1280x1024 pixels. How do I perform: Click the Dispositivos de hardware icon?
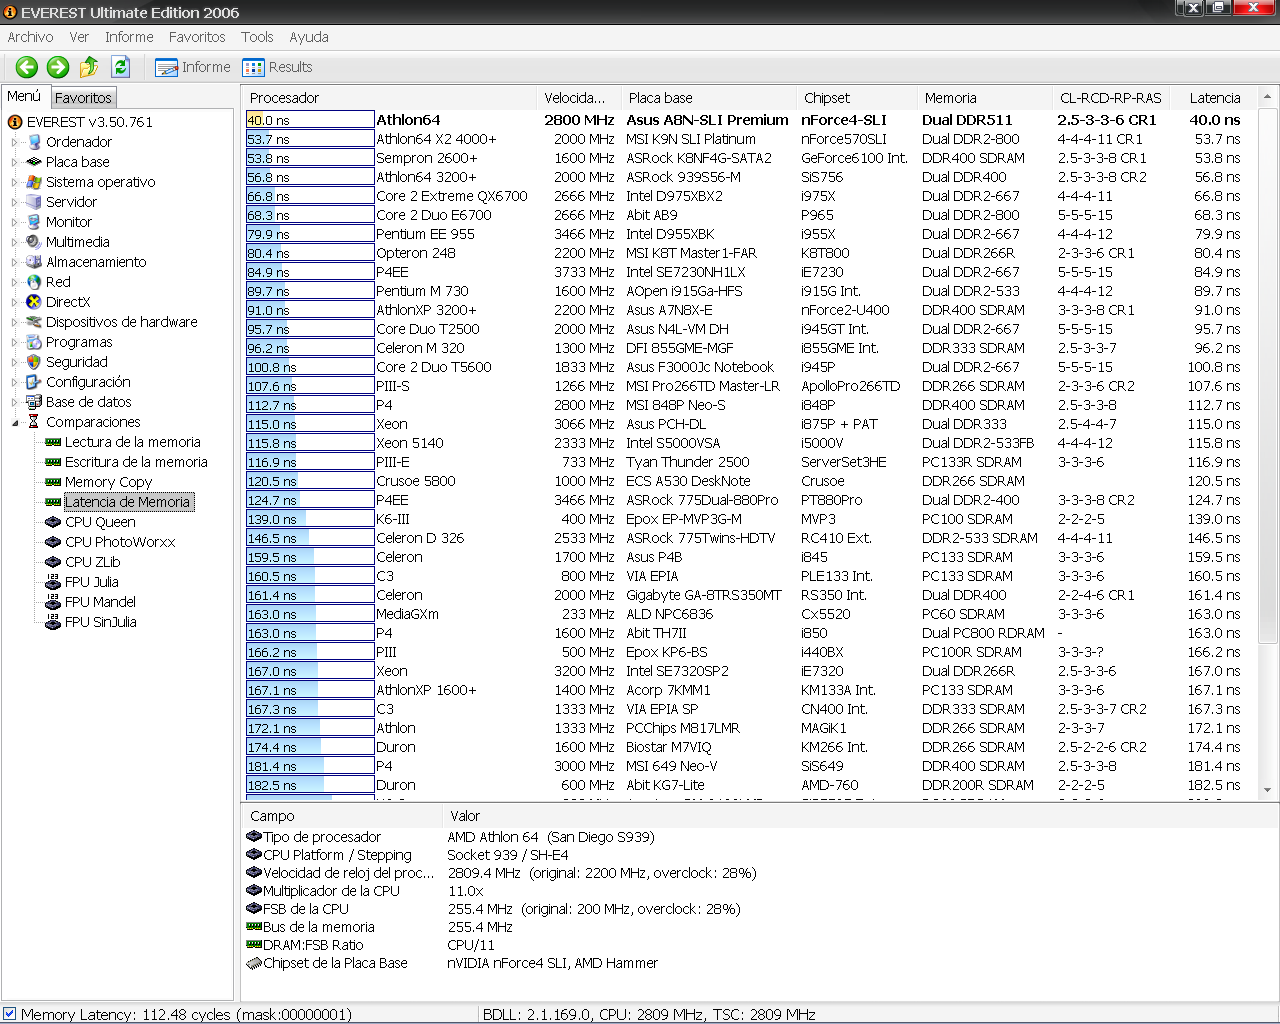[34, 322]
